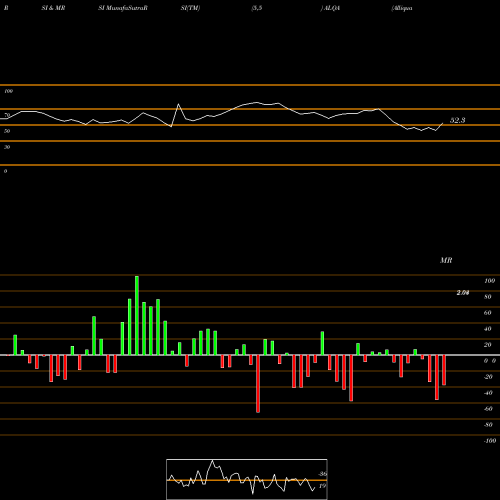Screen dimensions: 500x500
Task: Click the -60 label on MR axis
Action: [488, 409]
